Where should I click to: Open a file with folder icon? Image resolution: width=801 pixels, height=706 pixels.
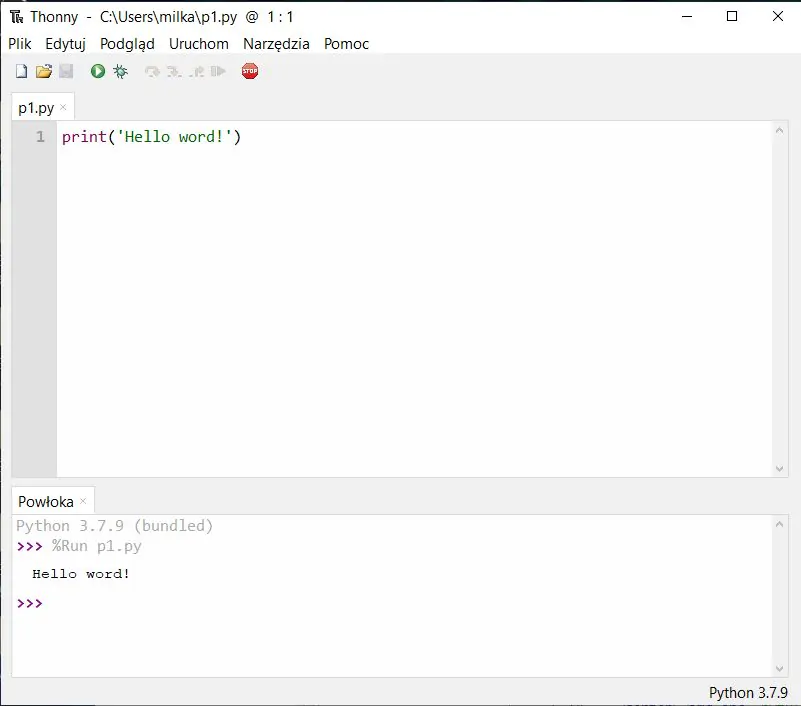click(x=44, y=71)
